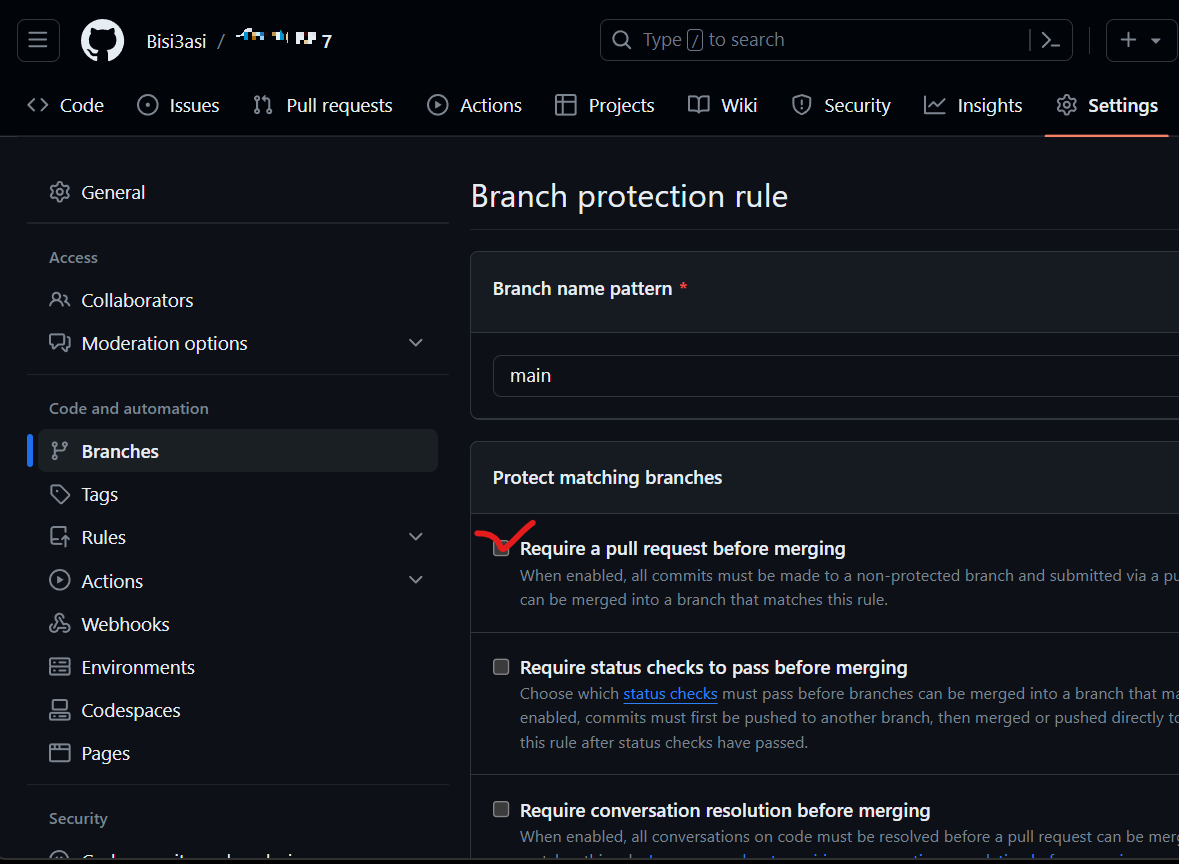1179x864 pixels.
Task: Click the codespaces icon beside Codespaces
Action: pyautogui.click(x=59, y=710)
